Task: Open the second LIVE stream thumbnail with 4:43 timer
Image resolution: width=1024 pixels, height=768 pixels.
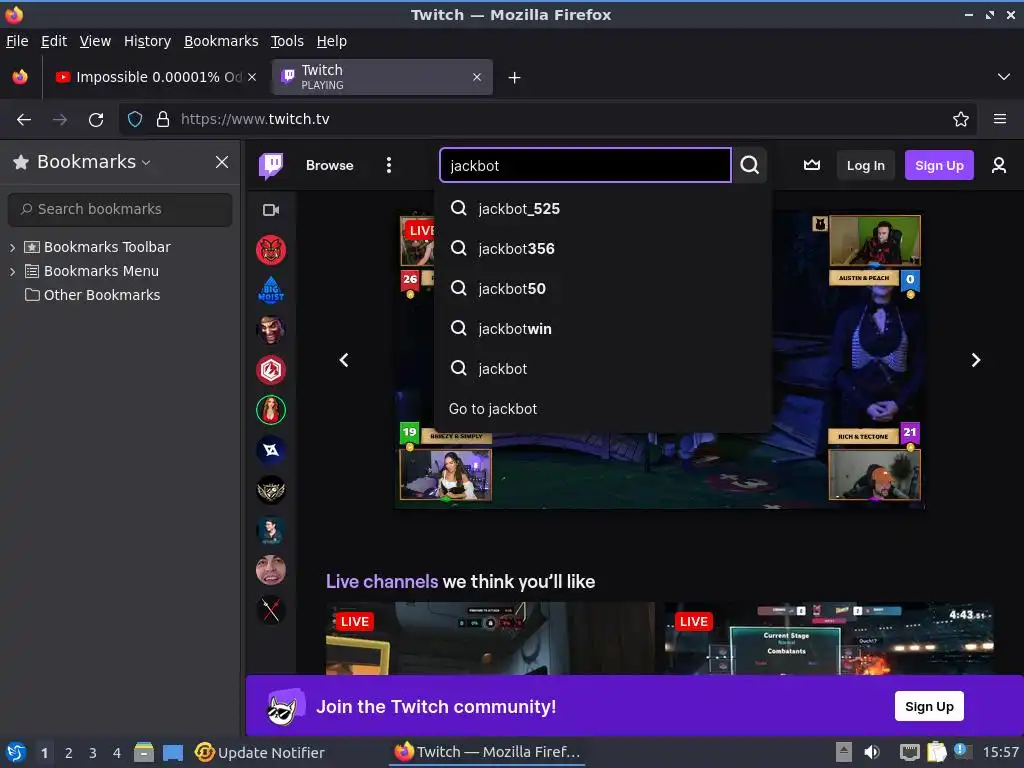Action: (x=829, y=638)
